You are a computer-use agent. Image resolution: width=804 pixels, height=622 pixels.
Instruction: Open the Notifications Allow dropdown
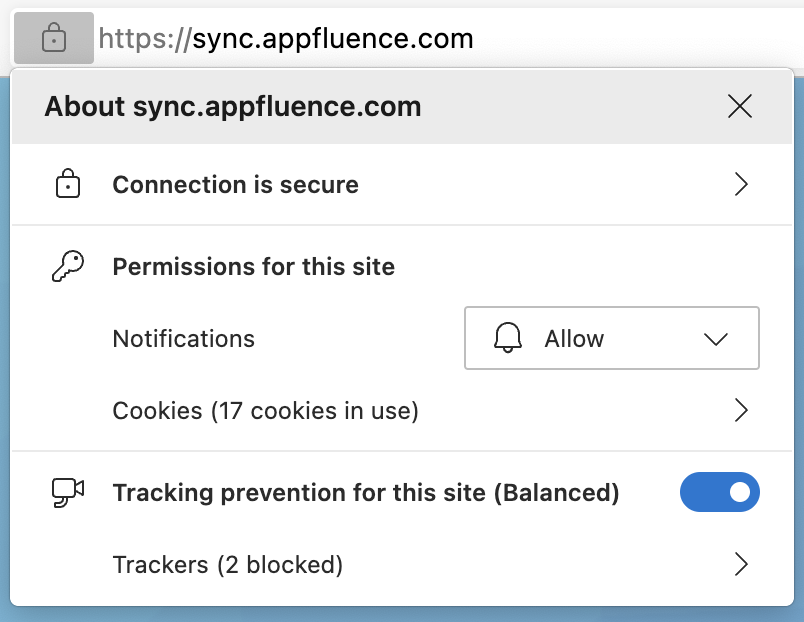click(x=611, y=339)
